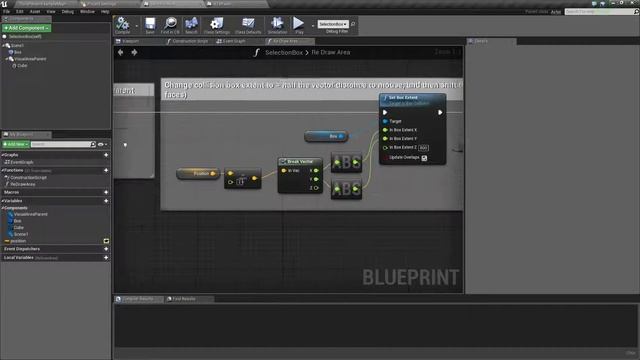Click the Target pin on Set Box Extent

click(x=385, y=121)
